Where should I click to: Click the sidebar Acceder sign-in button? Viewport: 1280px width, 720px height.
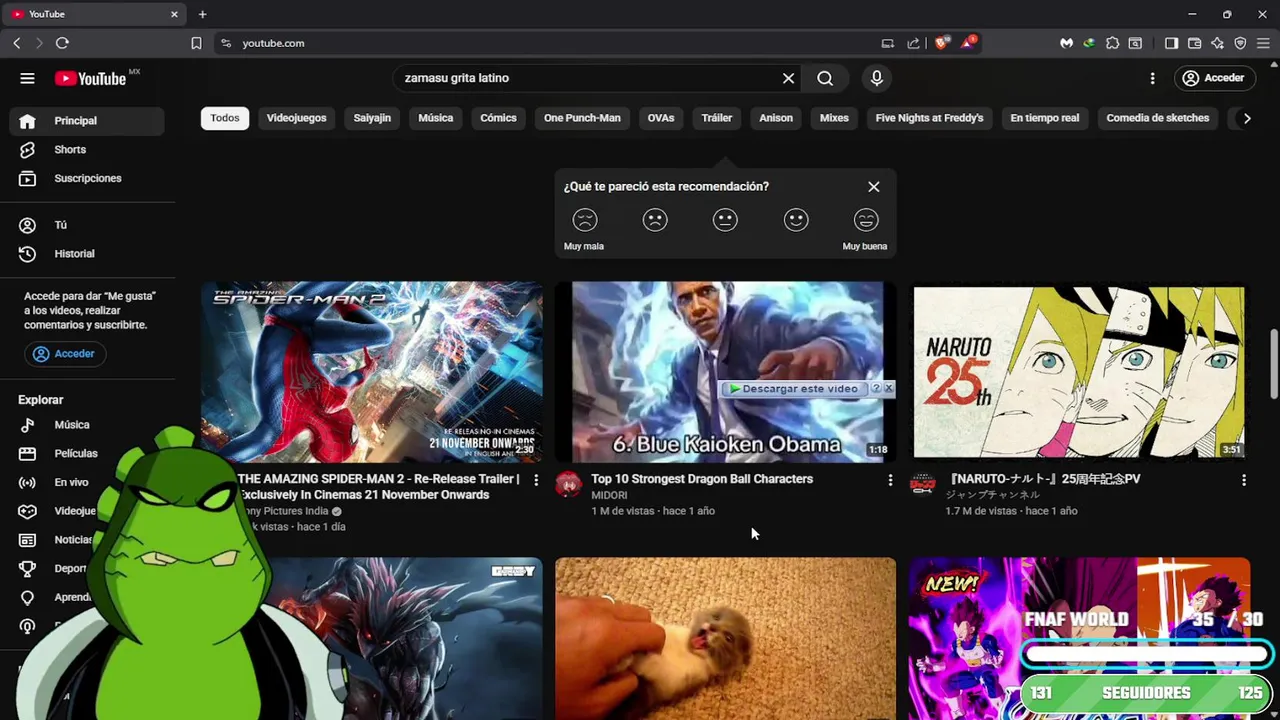point(65,354)
